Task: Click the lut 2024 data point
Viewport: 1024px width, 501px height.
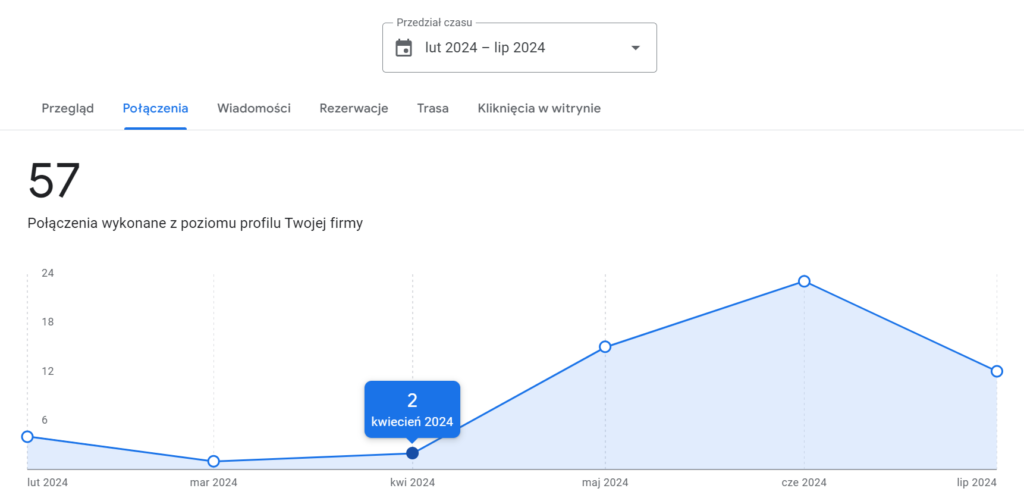Action: pos(27,436)
